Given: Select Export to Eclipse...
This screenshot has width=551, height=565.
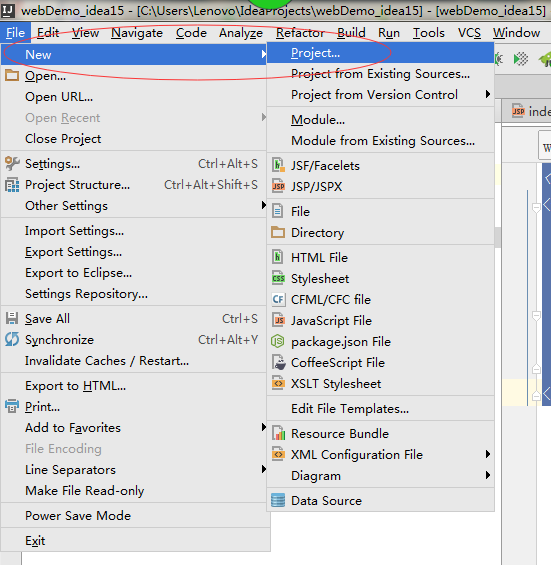Looking at the screenshot, I should tap(133, 273).
